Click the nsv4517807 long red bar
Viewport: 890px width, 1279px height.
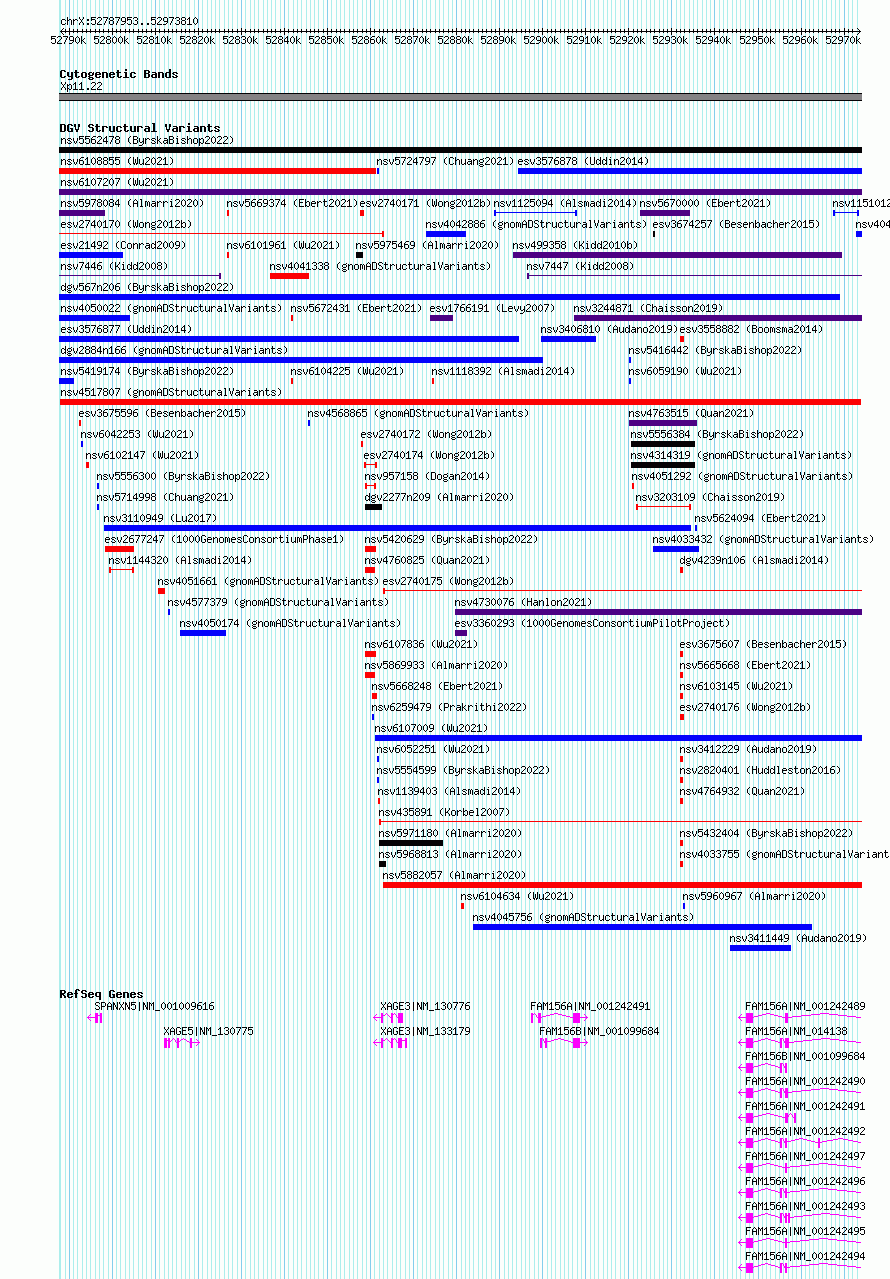[x=460, y=402]
